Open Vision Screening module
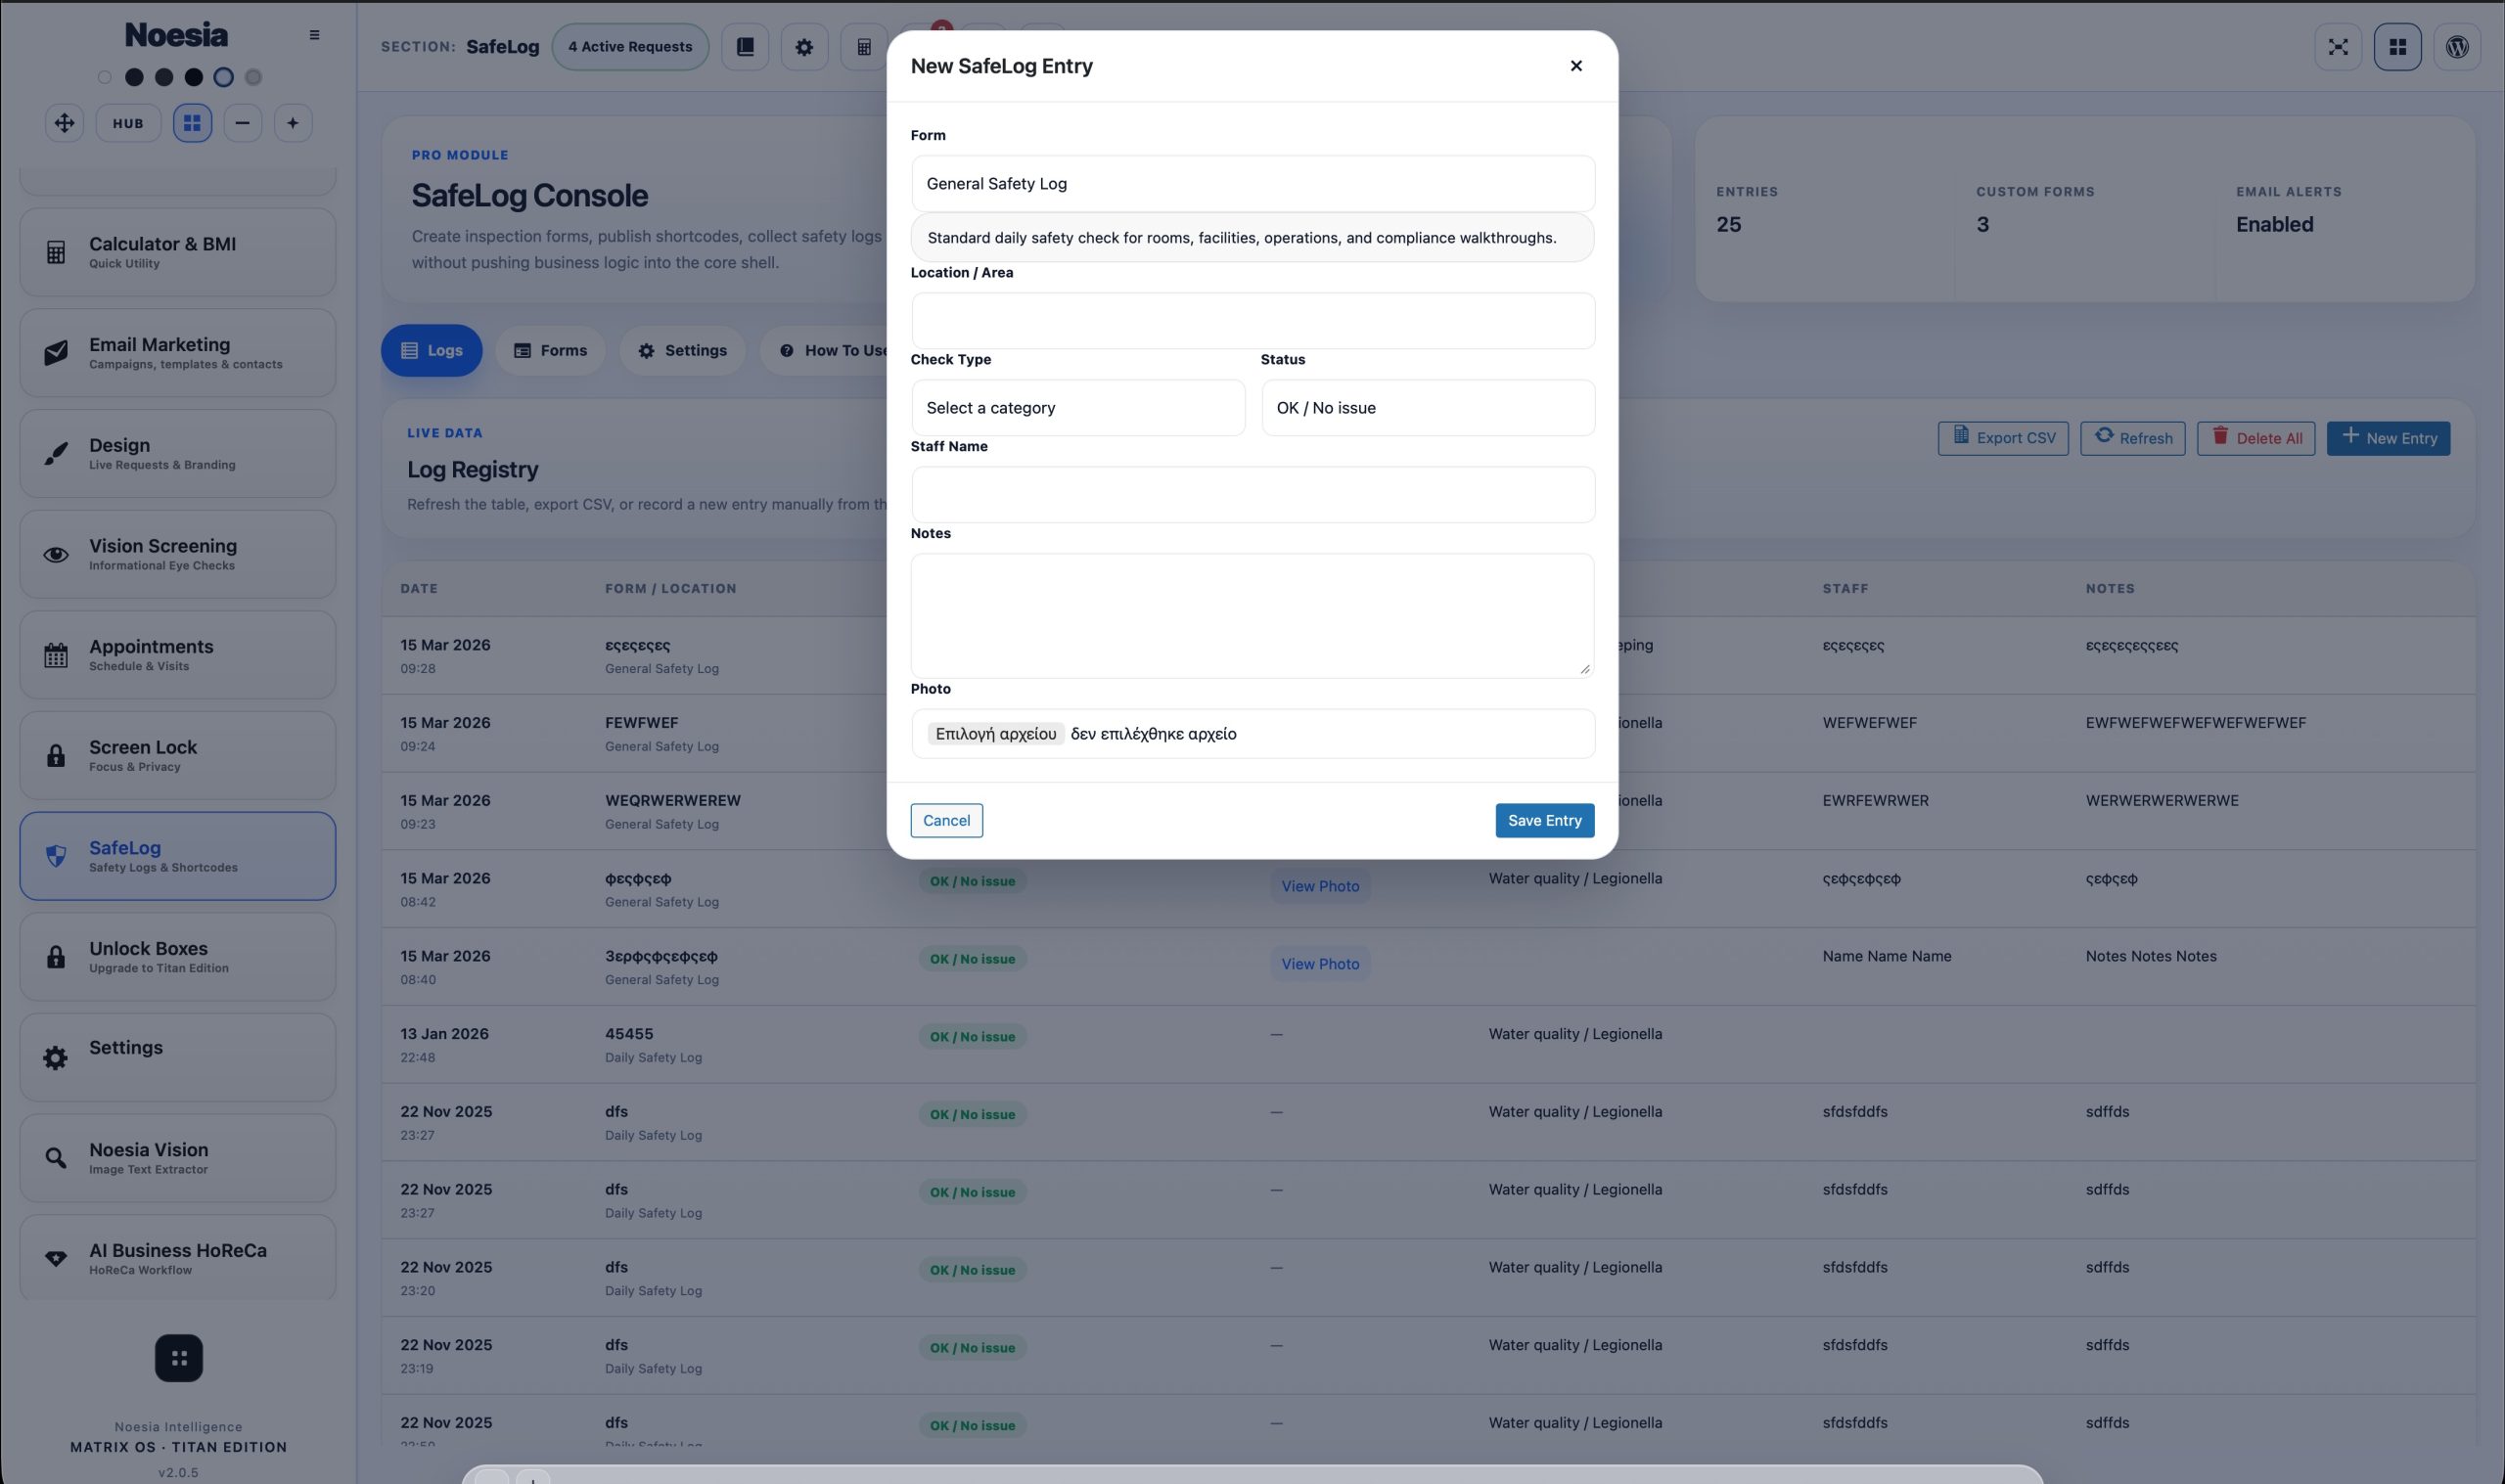This screenshot has width=2505, height=1484. 177,554
